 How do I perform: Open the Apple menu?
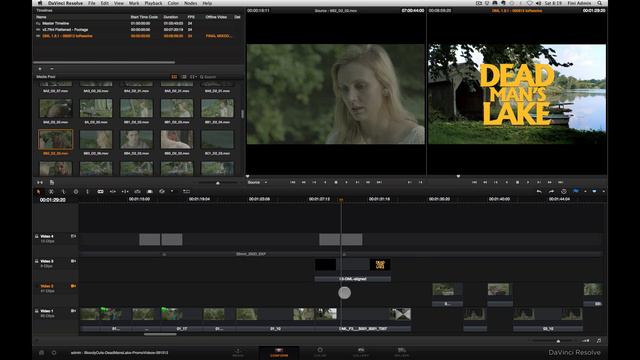point(40,3)
